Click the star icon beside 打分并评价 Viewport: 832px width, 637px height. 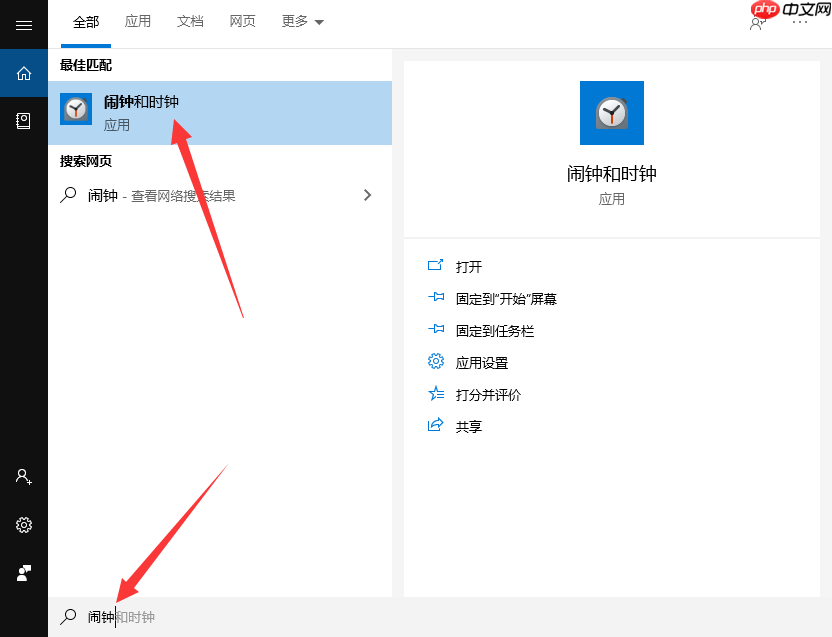436,393
